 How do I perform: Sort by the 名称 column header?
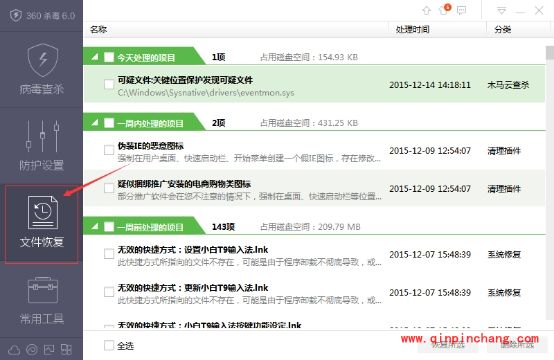point(98,29)
